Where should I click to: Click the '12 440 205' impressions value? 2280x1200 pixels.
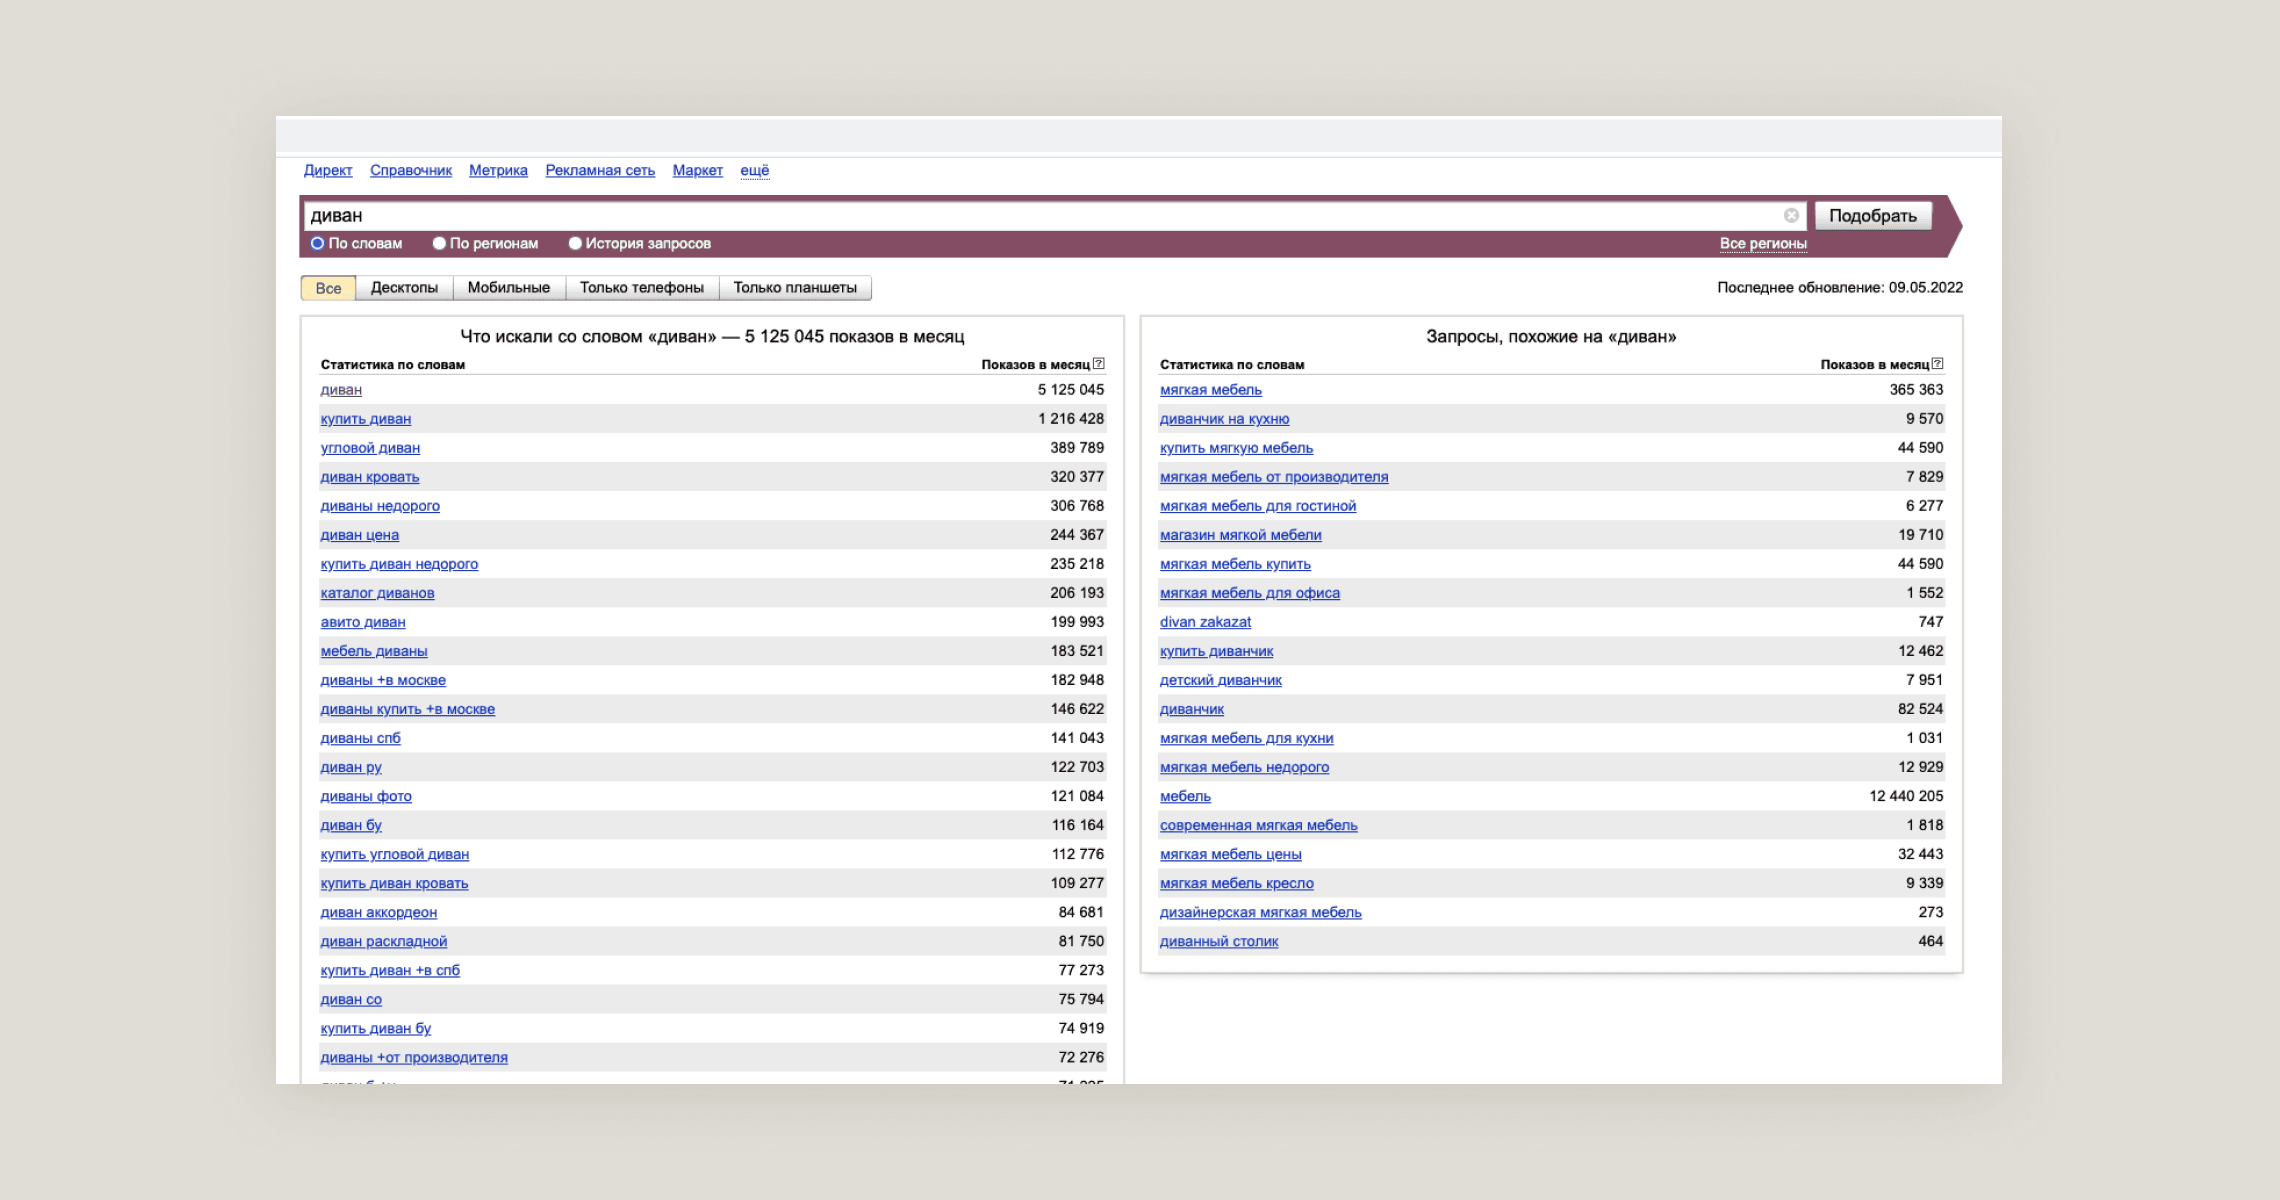click(x=1906, y=796)
